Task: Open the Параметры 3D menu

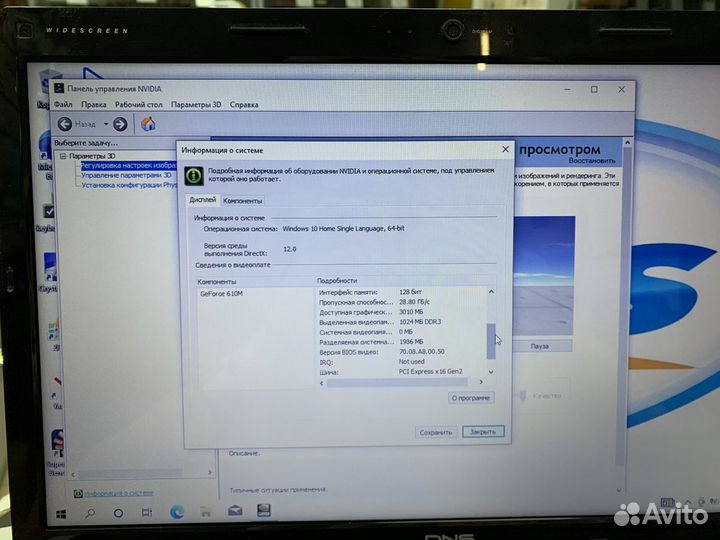Action: [196, 104]
